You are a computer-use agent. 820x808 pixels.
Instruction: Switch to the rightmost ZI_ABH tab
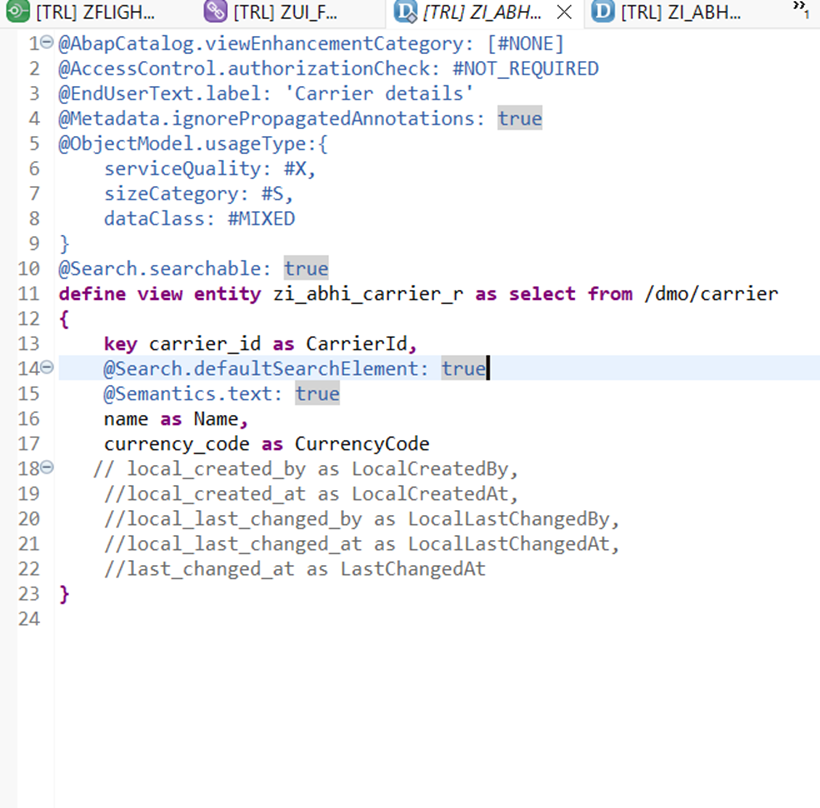point(680,13)
